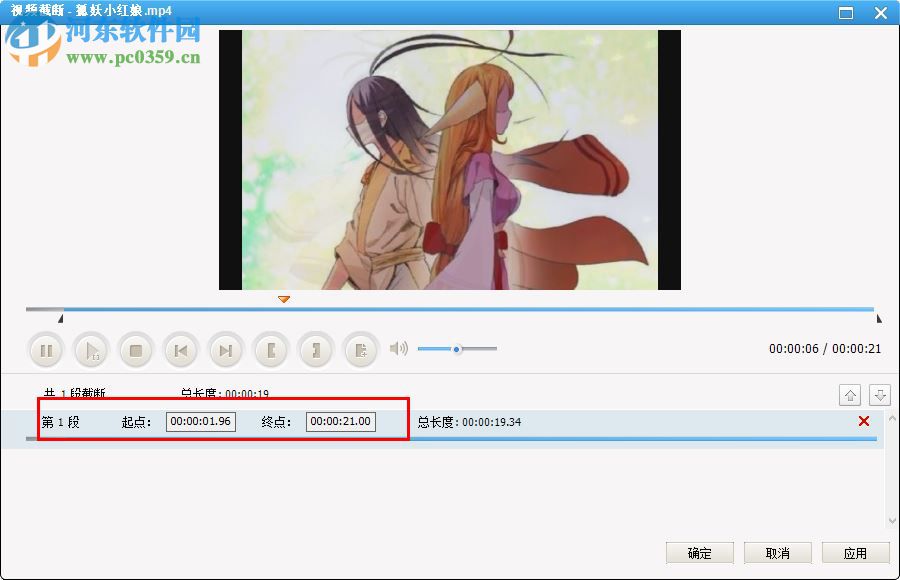
Task: Click inside the 起点 start time field
Action: [x=200, y=421]
